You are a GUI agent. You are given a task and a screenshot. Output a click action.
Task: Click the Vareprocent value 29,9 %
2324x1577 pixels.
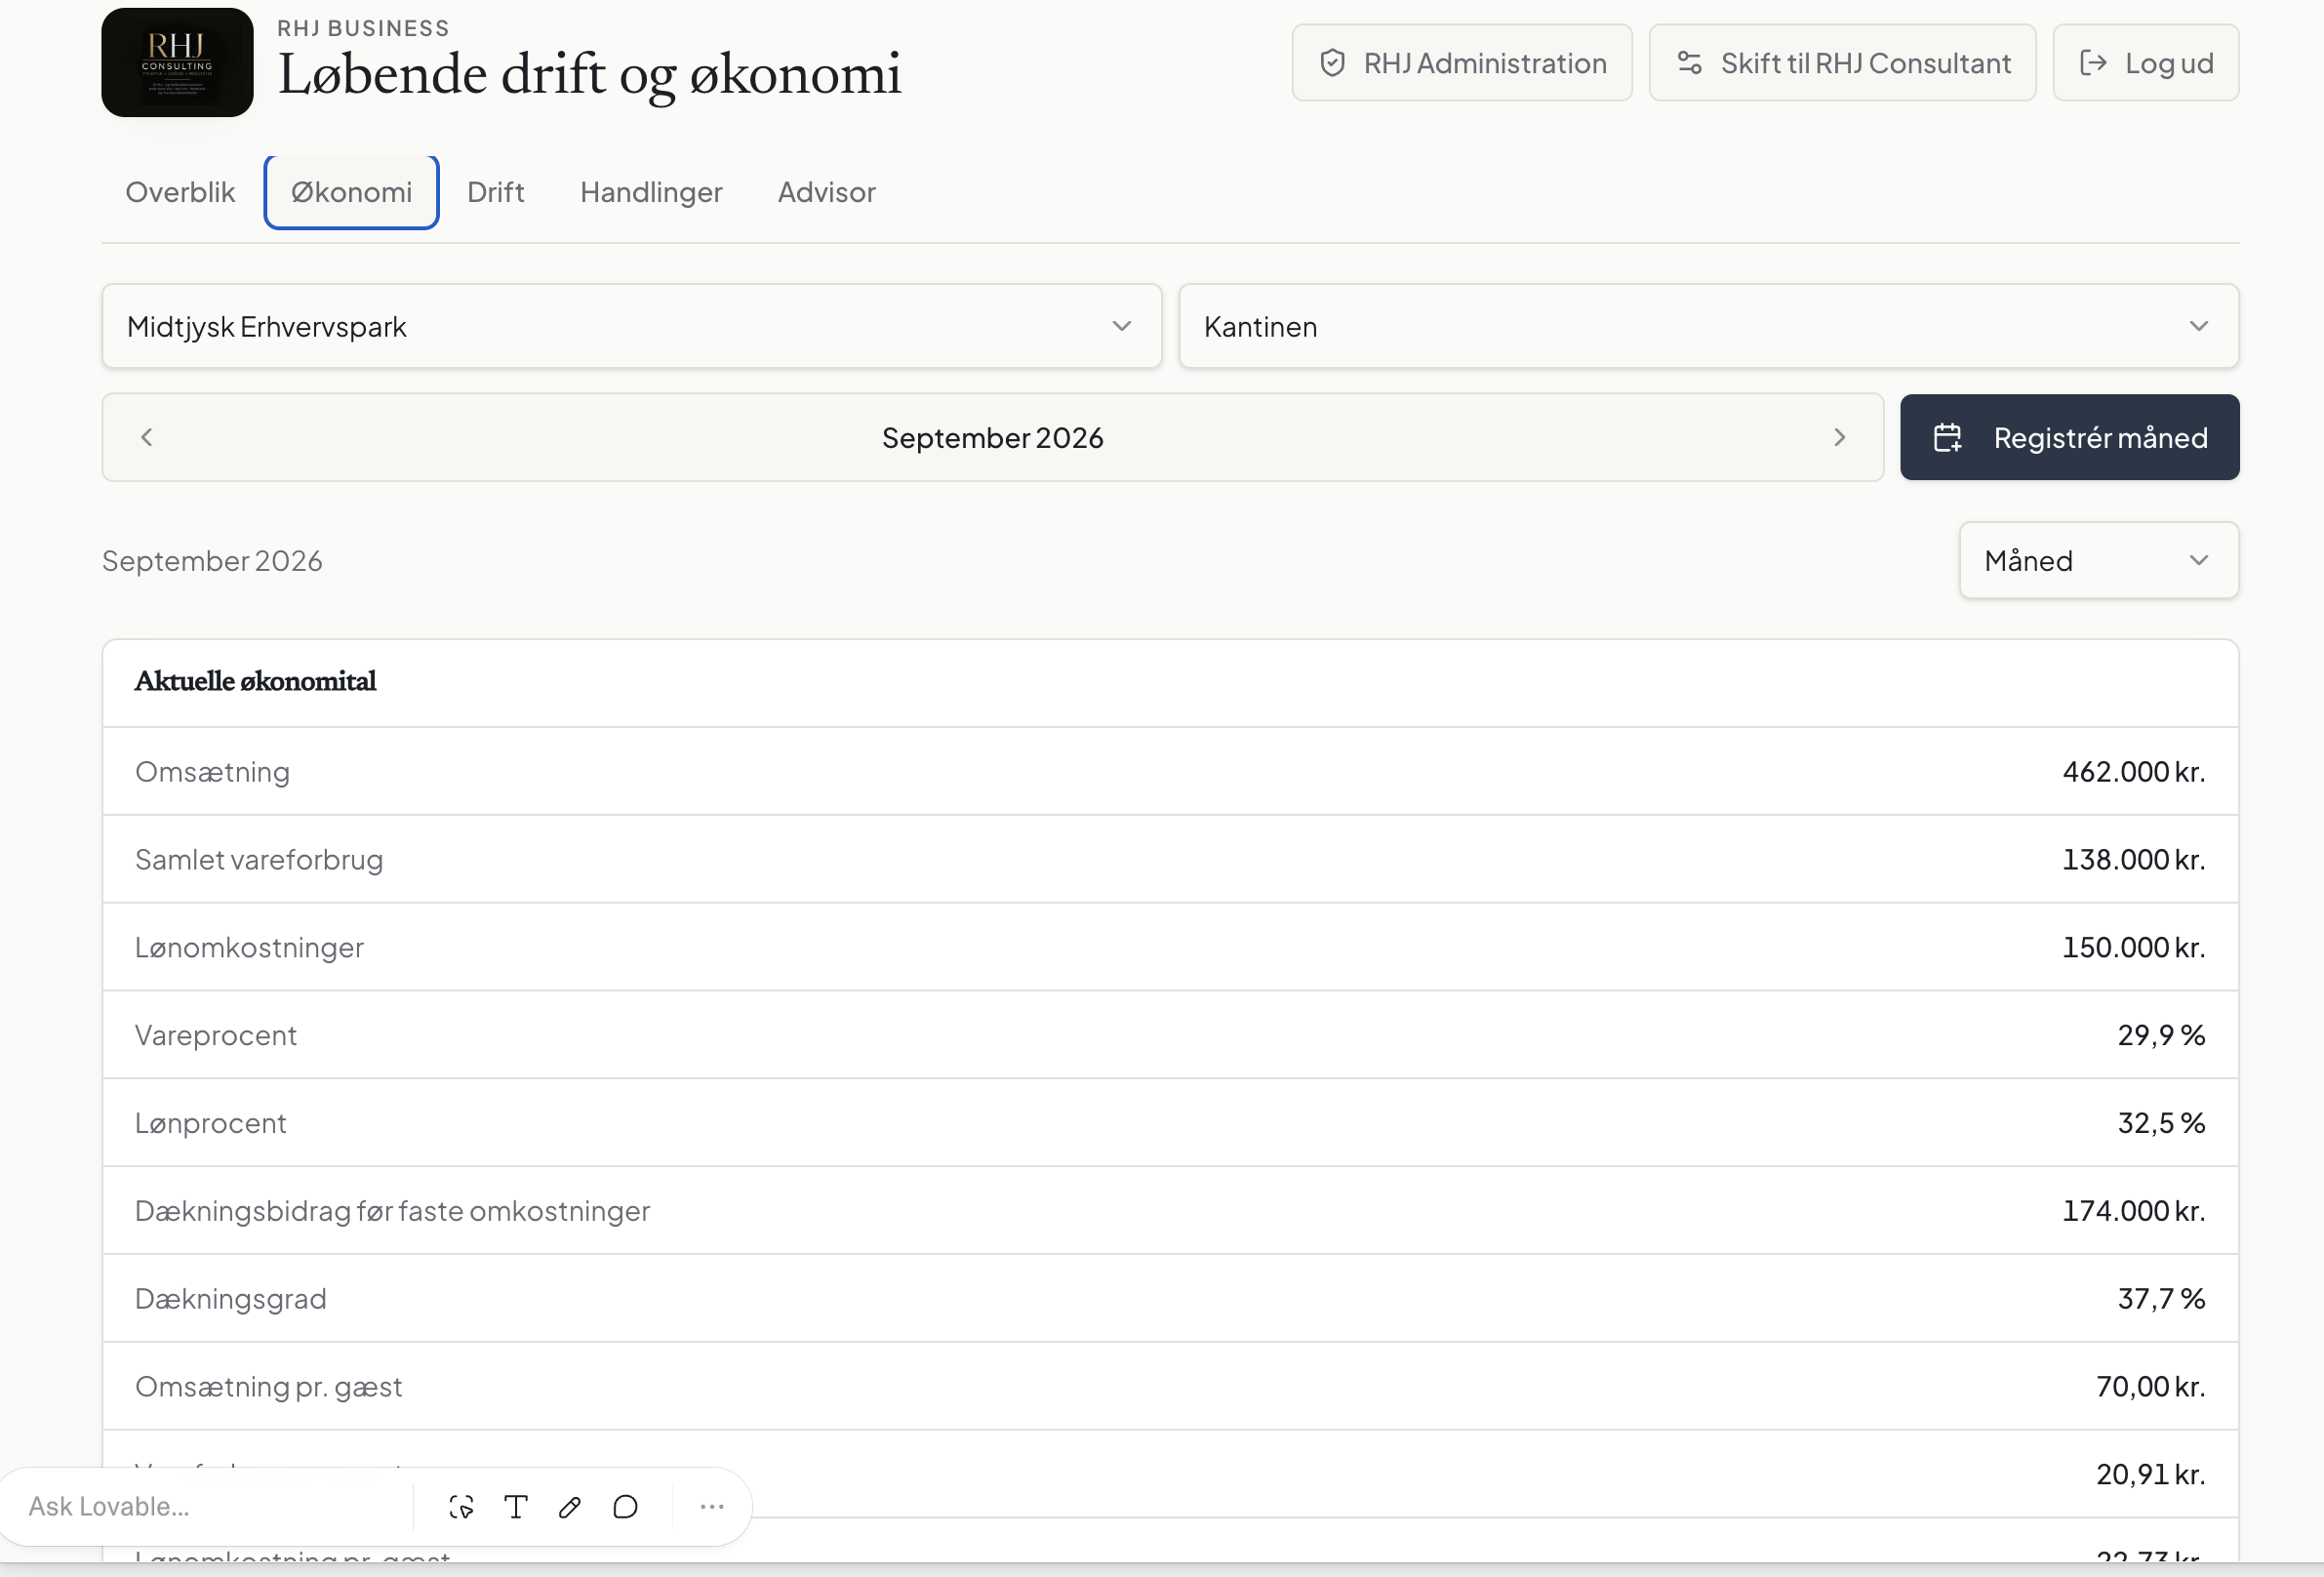click(x=2161, y=1035)
